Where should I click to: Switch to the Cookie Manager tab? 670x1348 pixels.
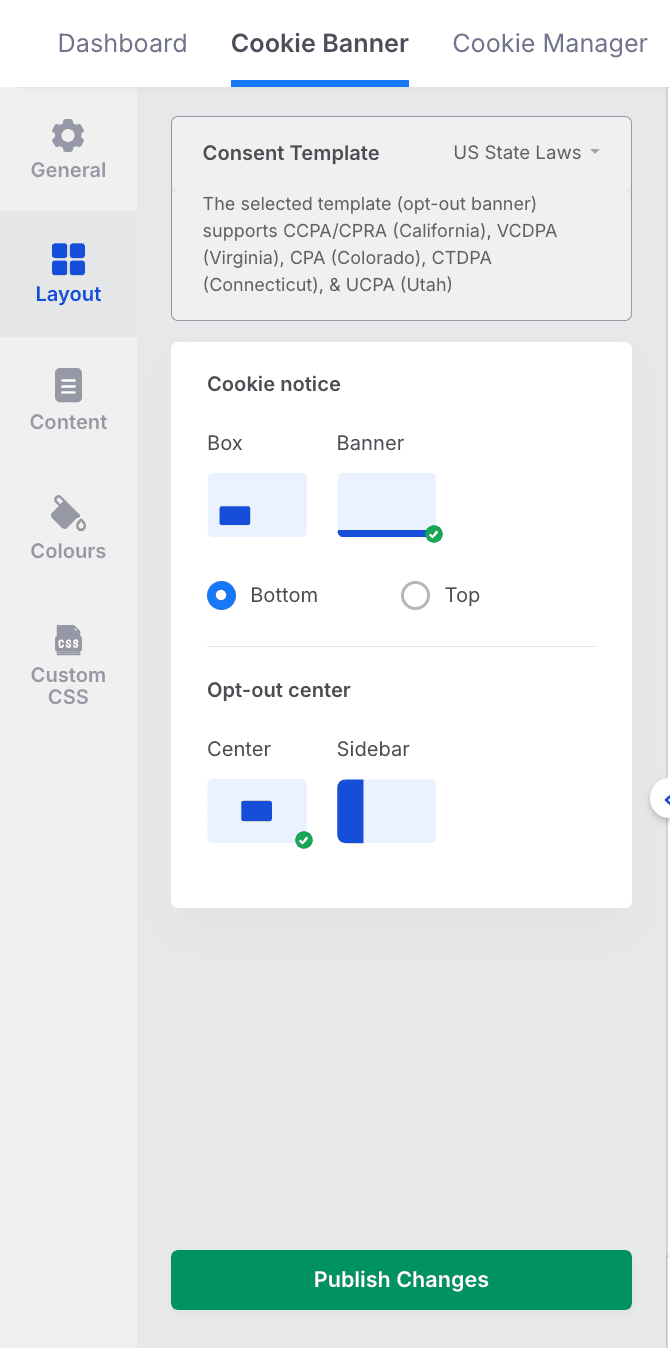(x=550, y=44)
